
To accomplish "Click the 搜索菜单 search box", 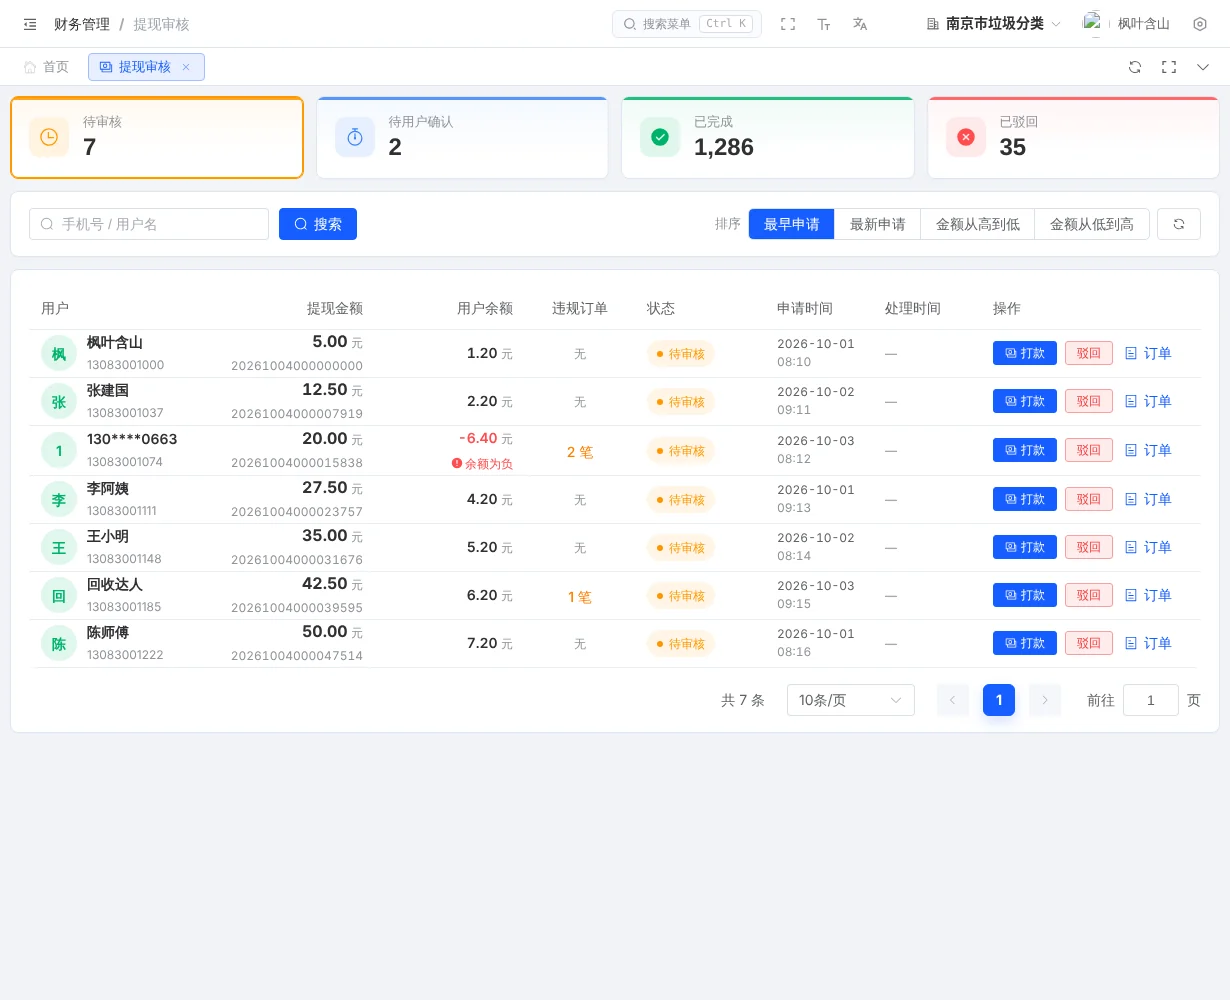I will pos(687,24).
